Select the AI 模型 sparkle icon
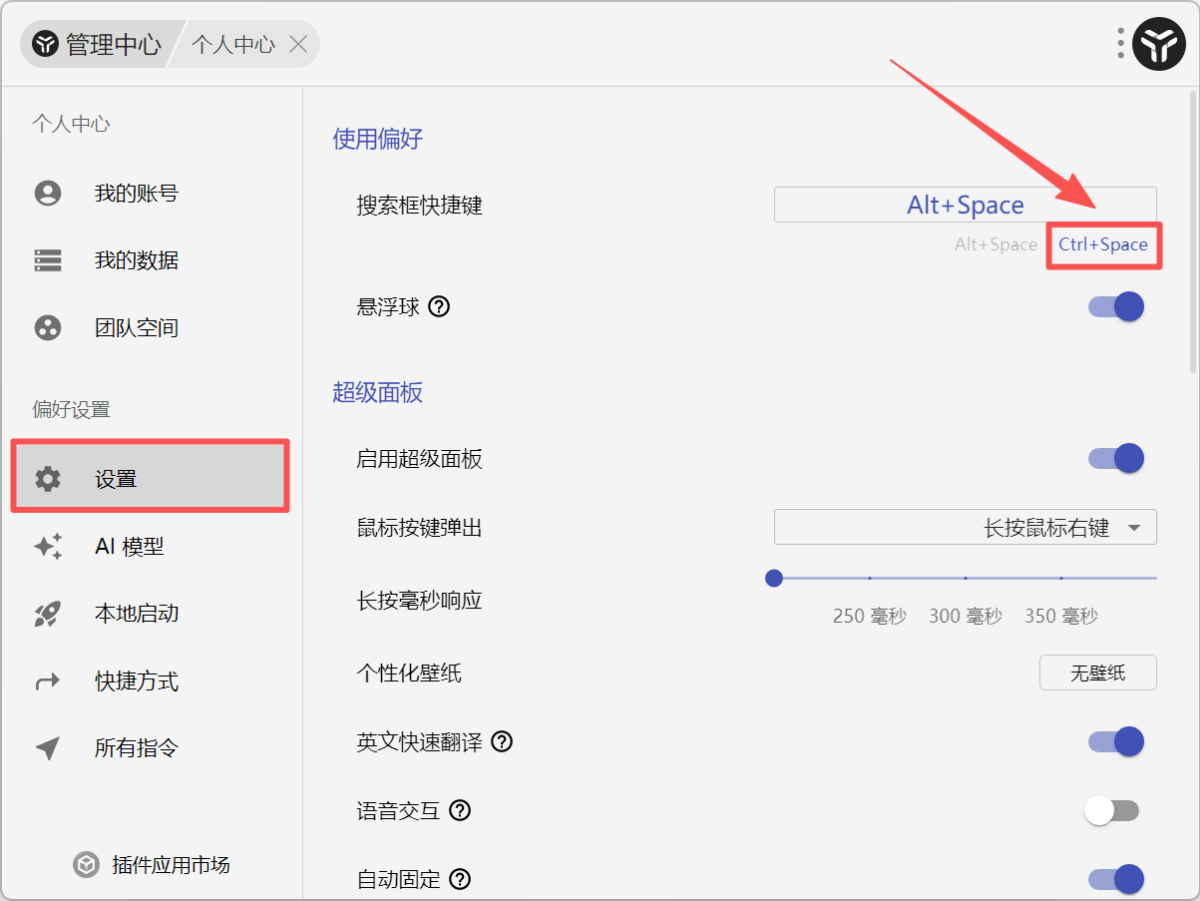 click(48, 547)
